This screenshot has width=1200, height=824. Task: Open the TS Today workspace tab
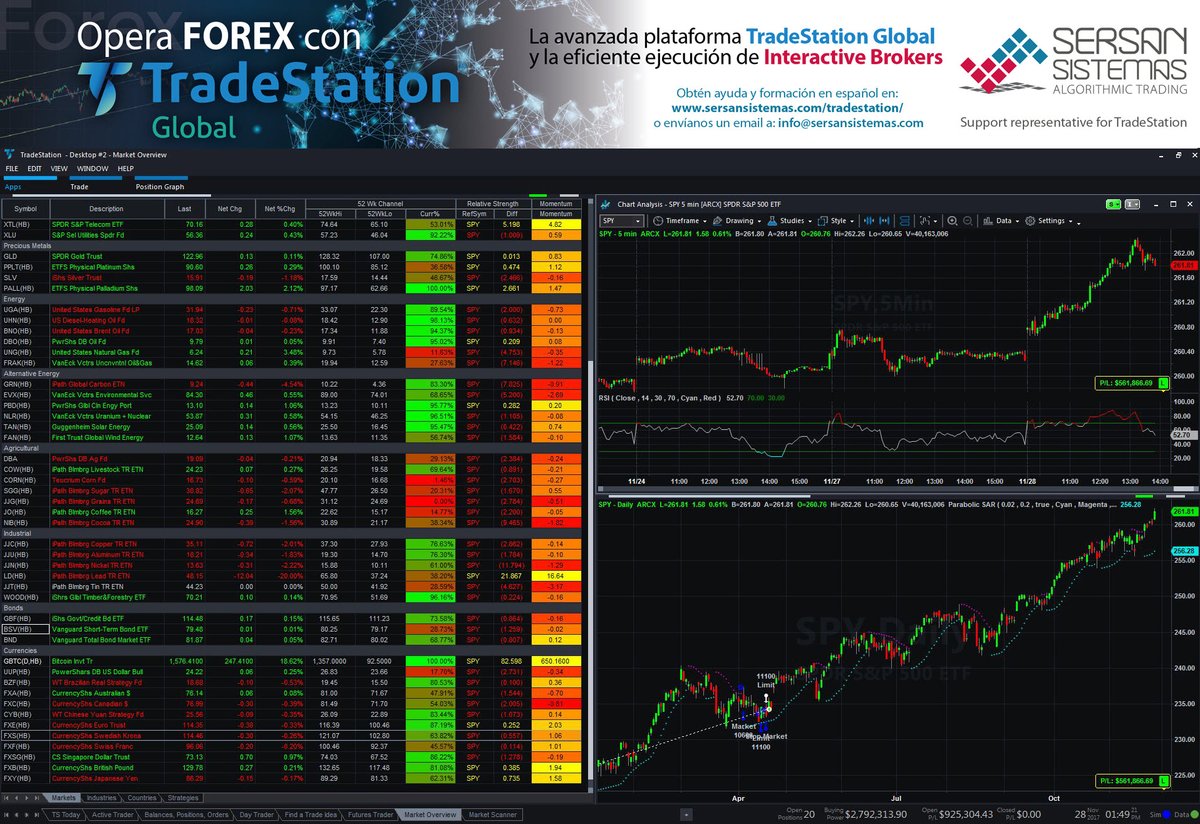click(65, 814)
